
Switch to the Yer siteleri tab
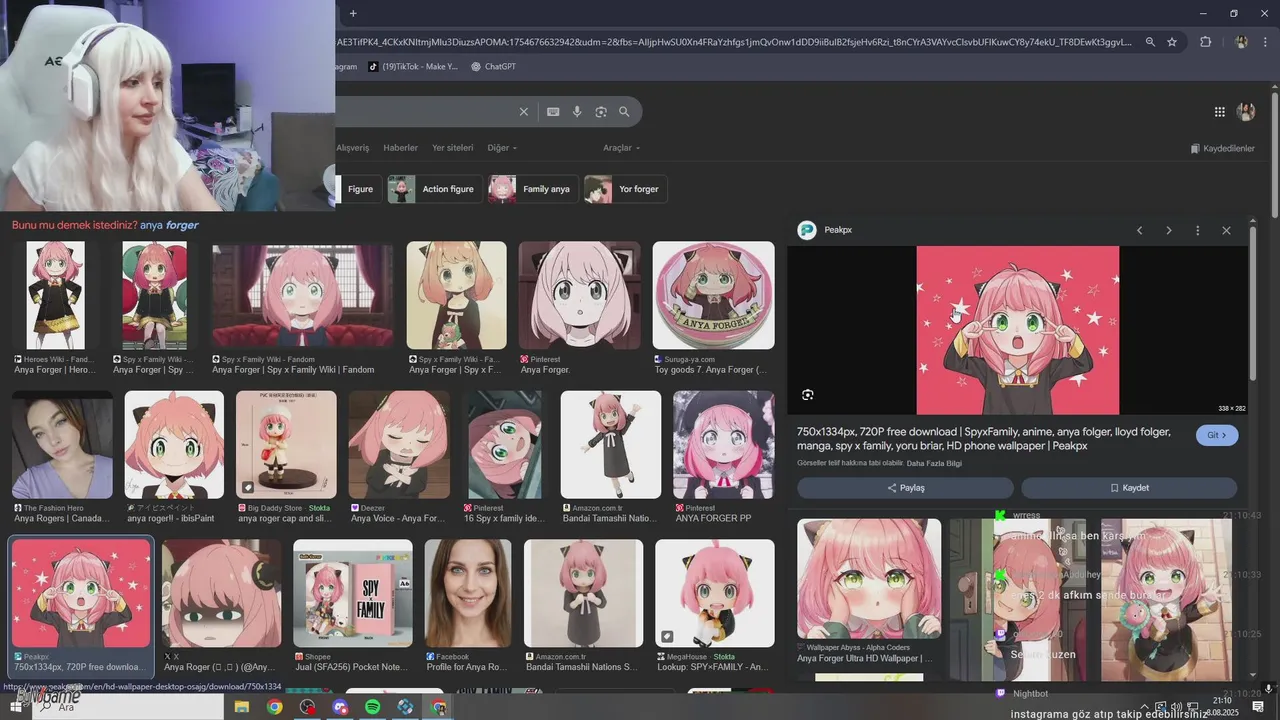[x=452, y=148]
